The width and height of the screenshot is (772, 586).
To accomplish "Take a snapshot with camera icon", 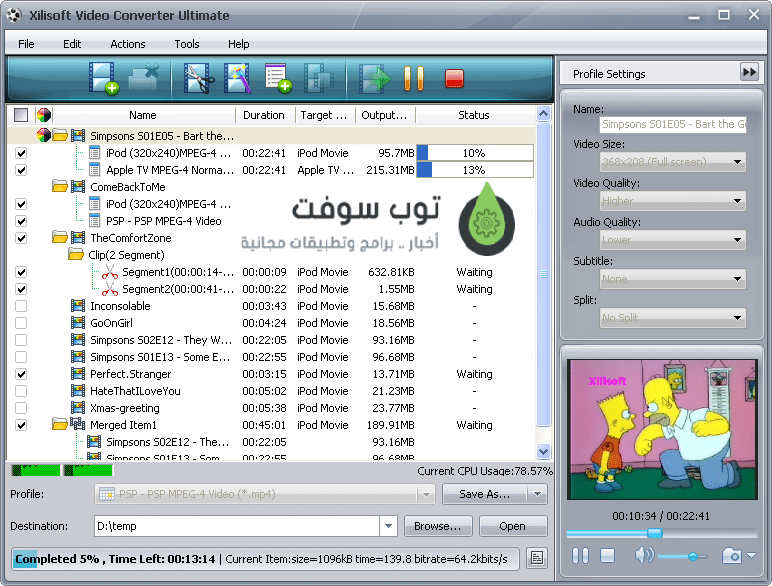I will (732, 556).
